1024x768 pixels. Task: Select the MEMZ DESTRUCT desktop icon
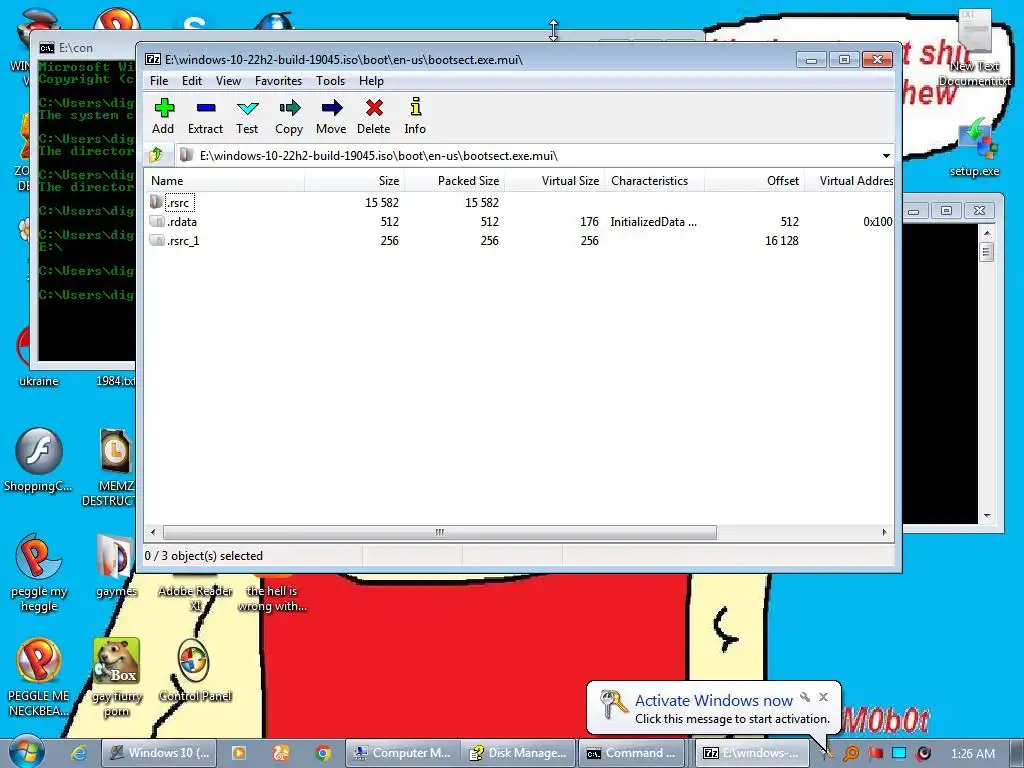[116, 466]
